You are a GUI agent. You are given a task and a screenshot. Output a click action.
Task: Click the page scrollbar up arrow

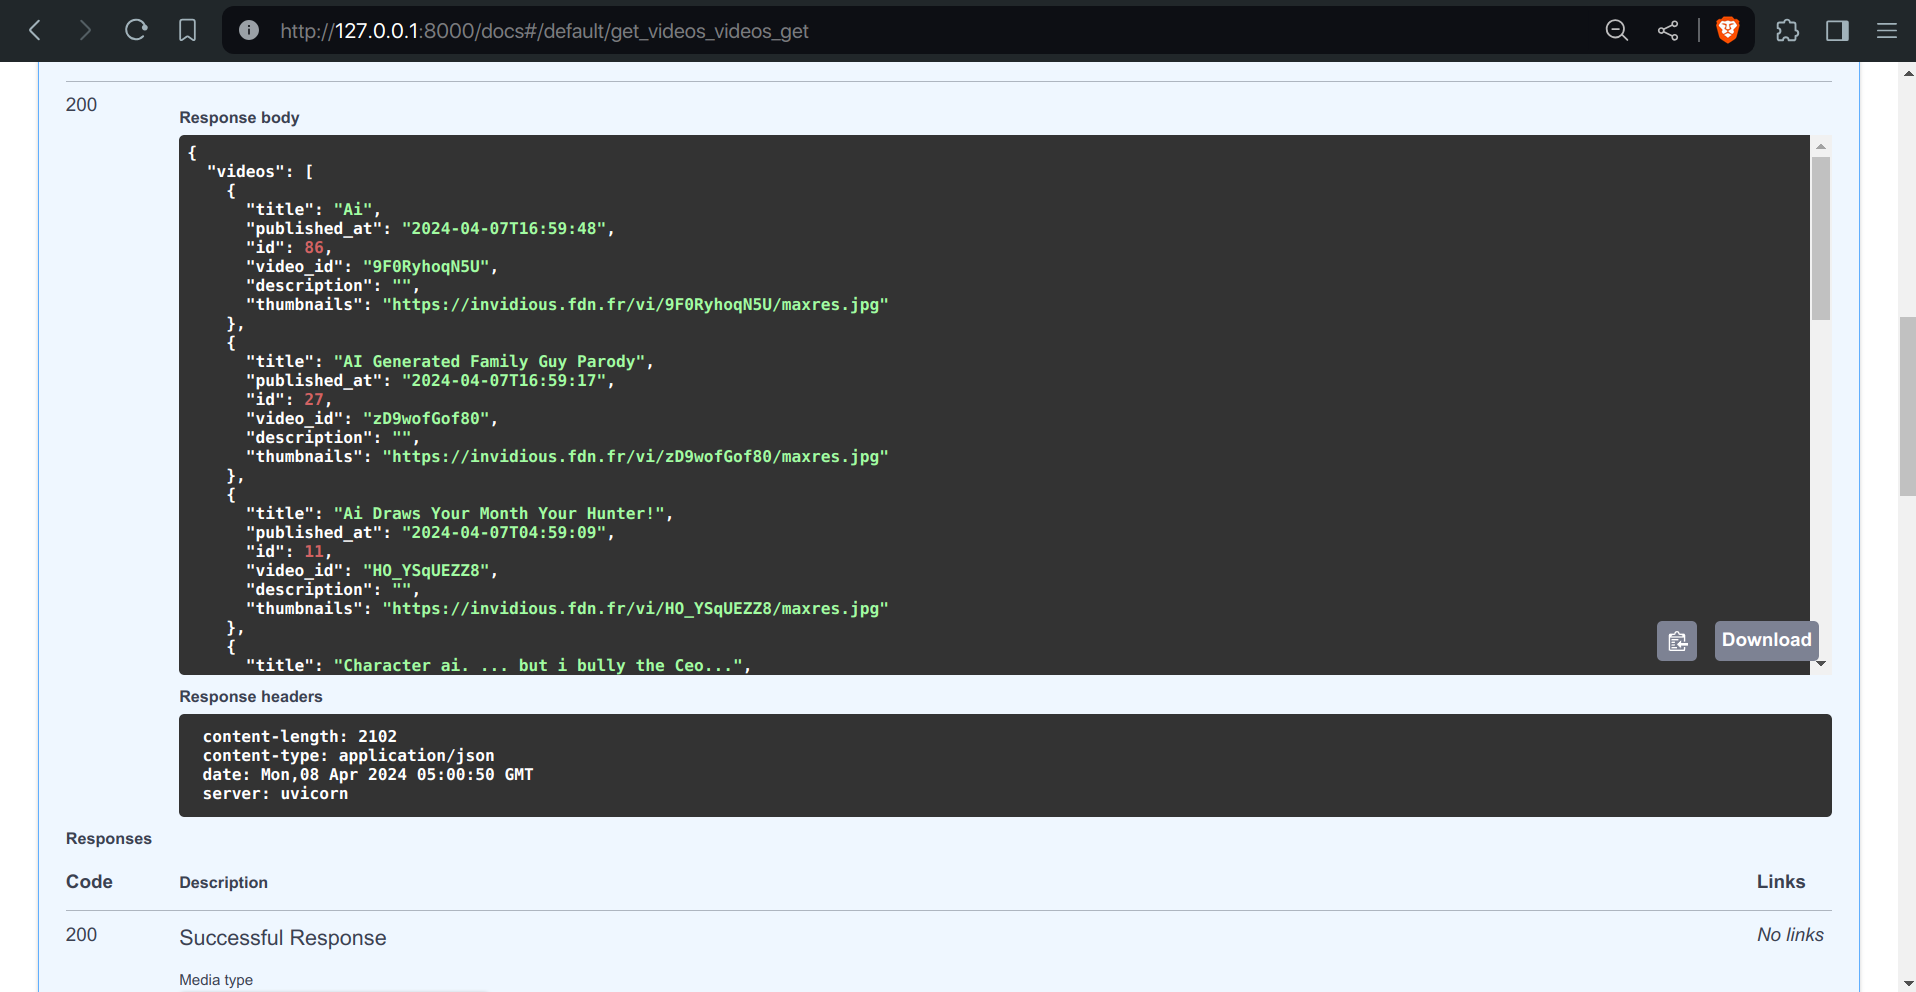pyautogui.click(x=1907, y=72)
